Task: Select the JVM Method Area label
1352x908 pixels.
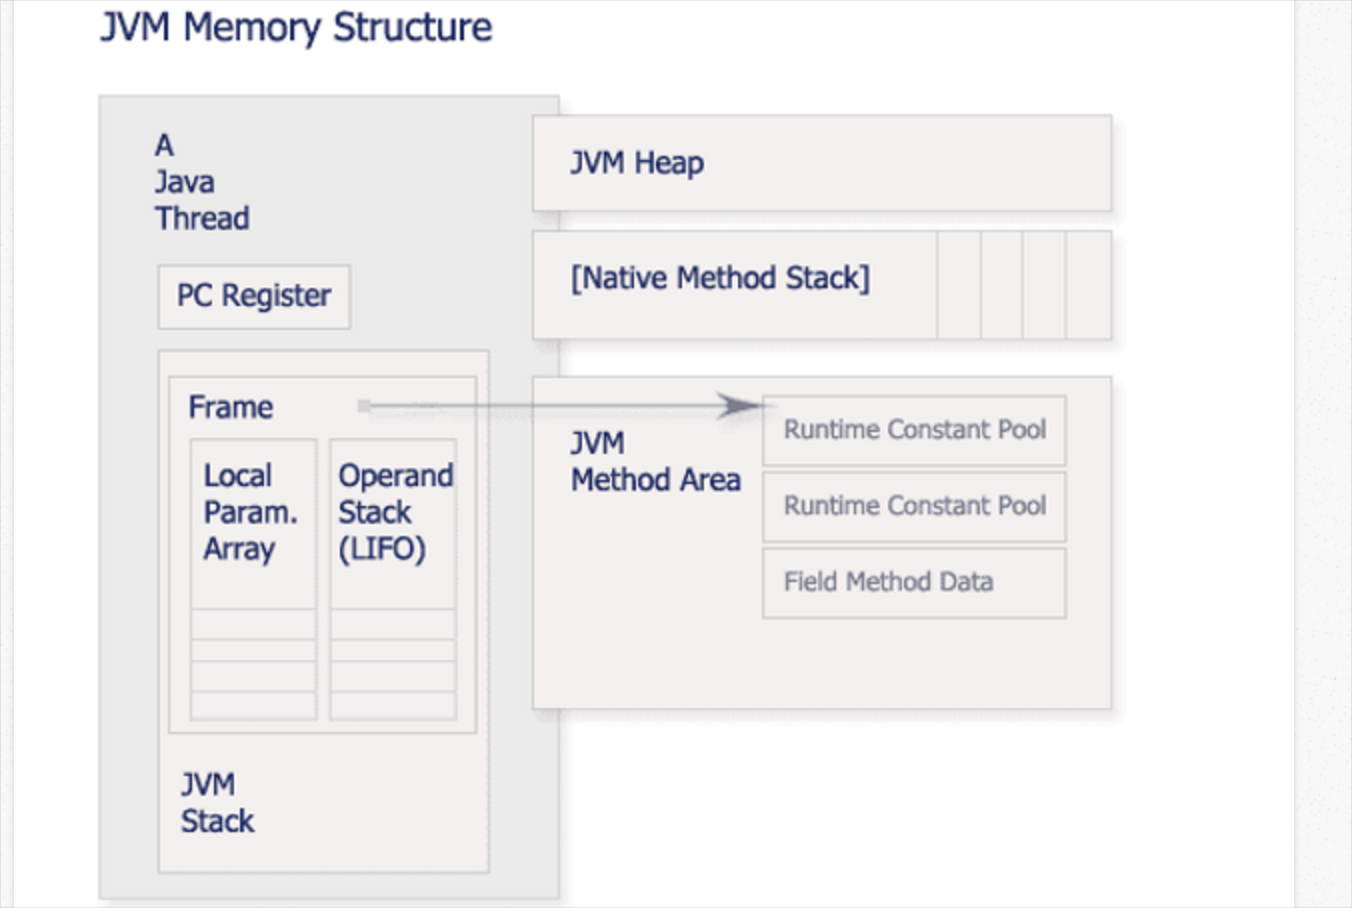Action: [656, 462]
